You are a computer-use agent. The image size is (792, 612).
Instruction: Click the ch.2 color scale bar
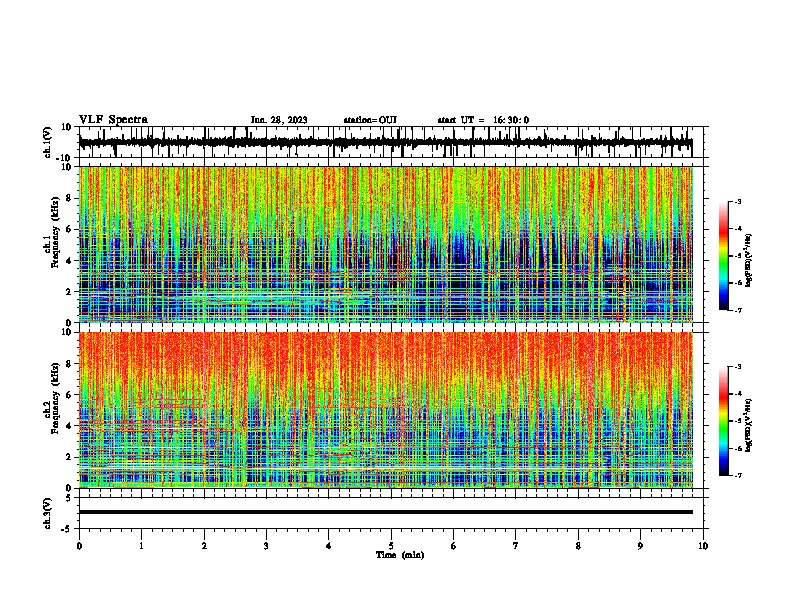(x=724, y=421)
